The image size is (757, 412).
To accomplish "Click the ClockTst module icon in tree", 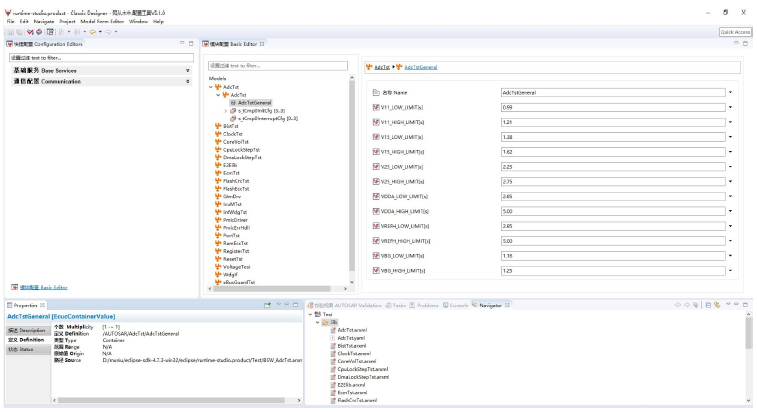I will [x=218, y=134].
